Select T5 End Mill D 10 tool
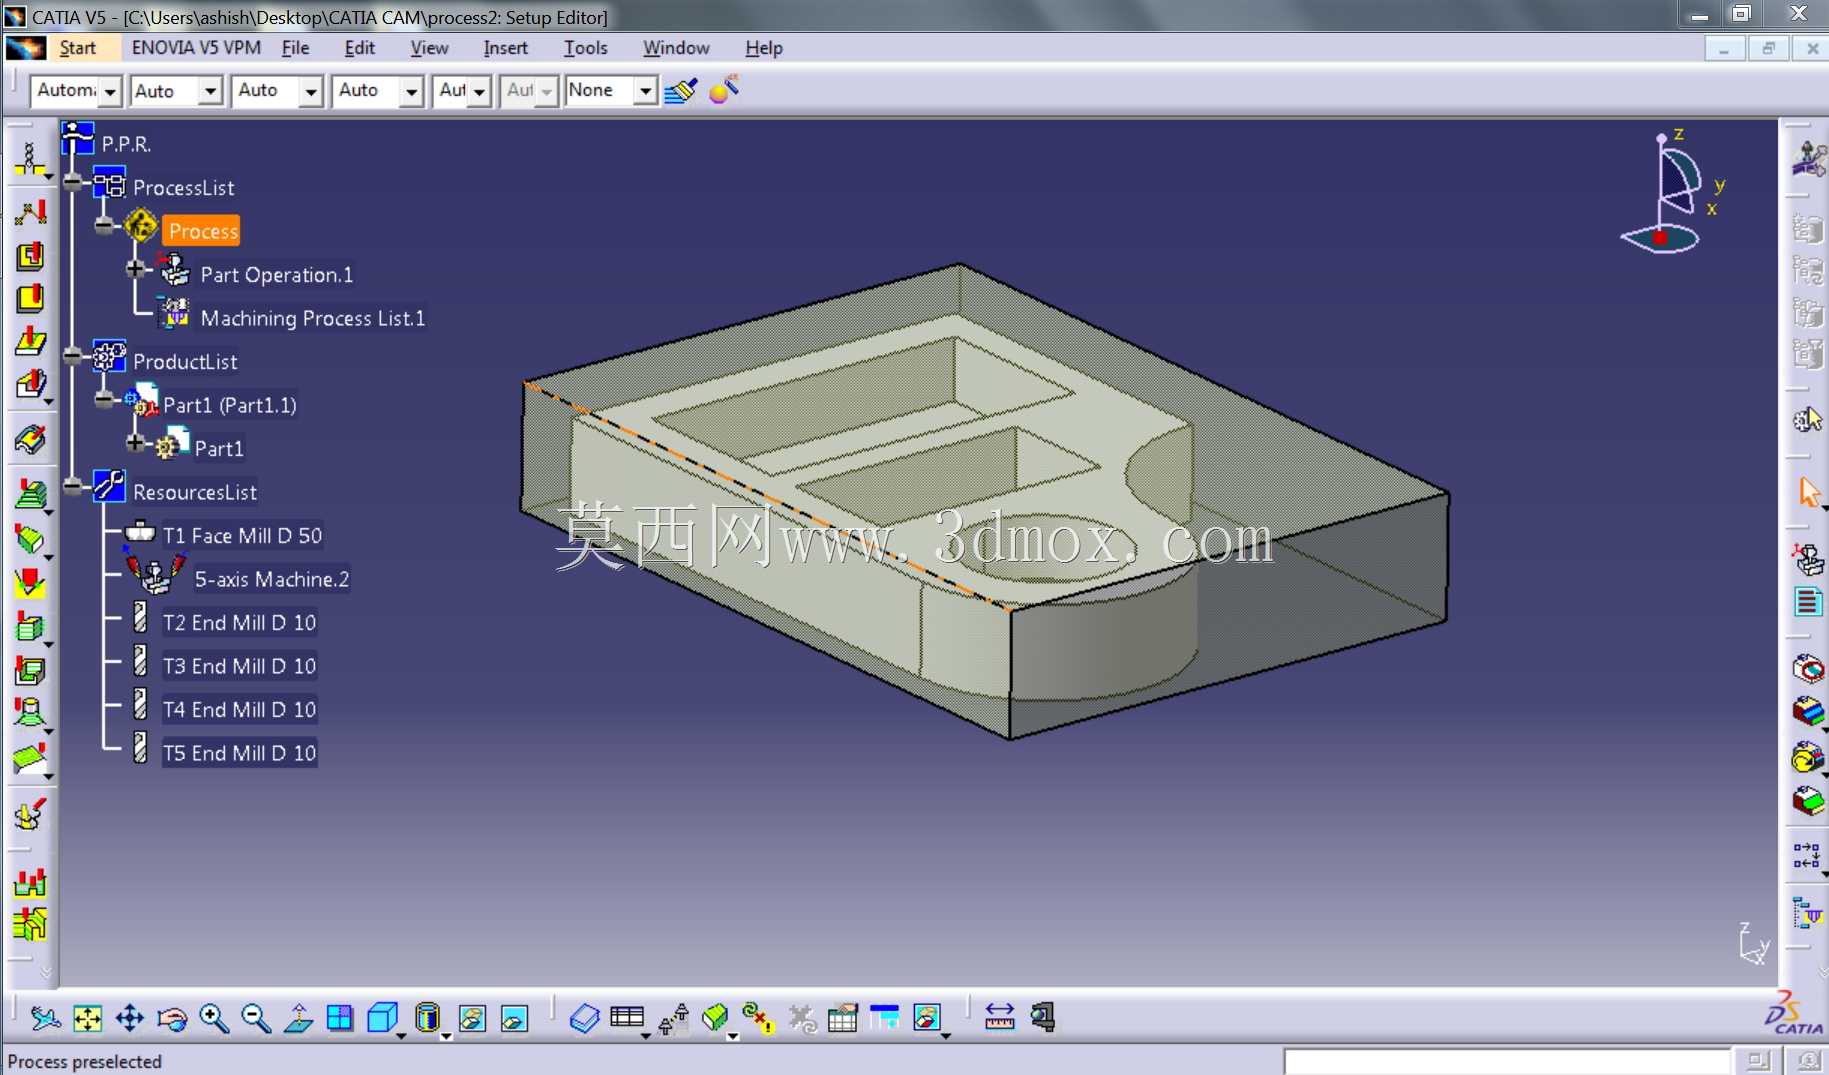 pos(239,753)
